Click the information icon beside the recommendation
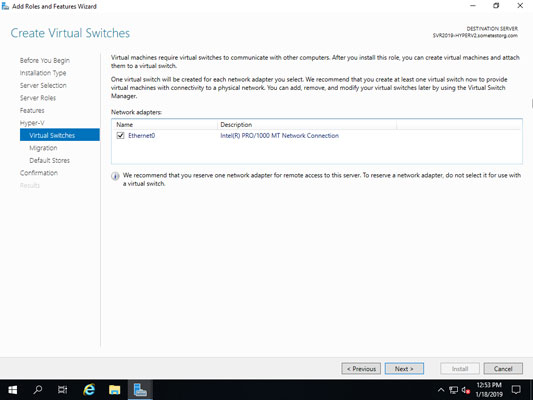 point(115,176)
